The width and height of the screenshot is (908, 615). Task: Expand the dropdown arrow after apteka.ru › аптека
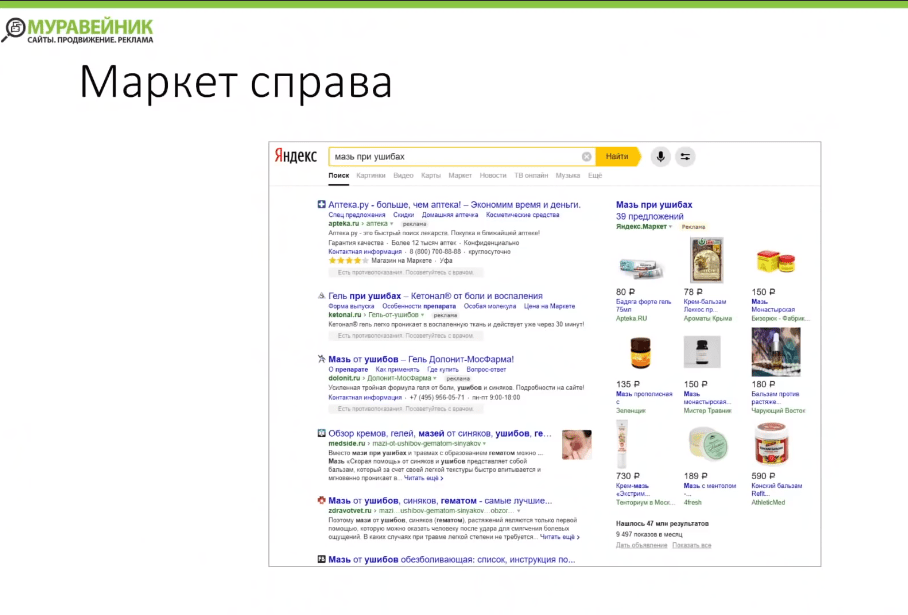click(x=392, y=224)
